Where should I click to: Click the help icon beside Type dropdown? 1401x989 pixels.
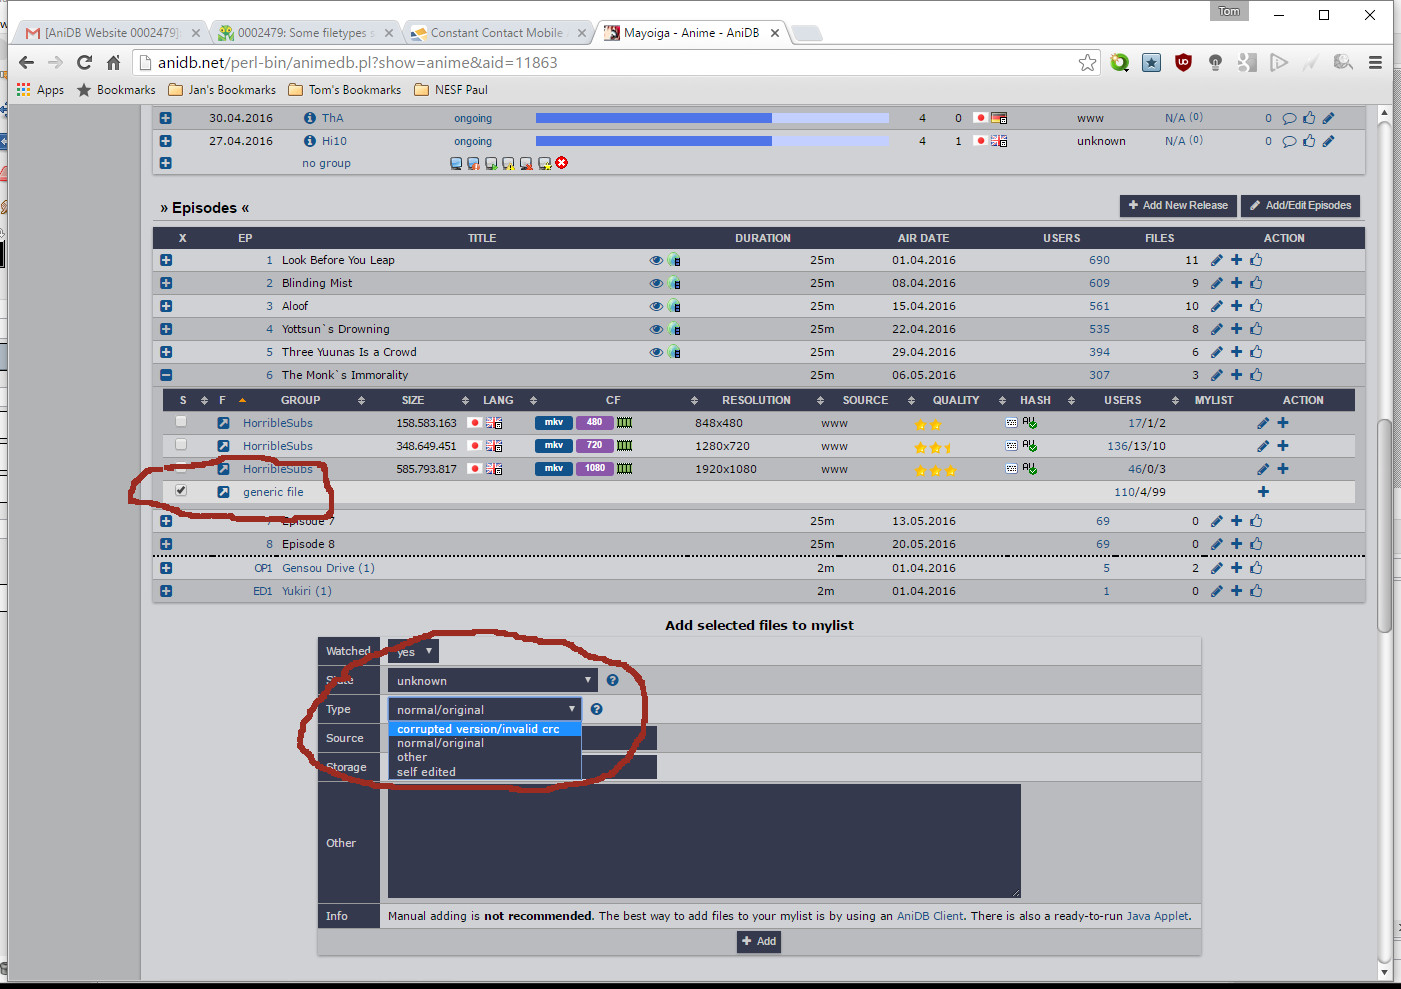[596, 709]
